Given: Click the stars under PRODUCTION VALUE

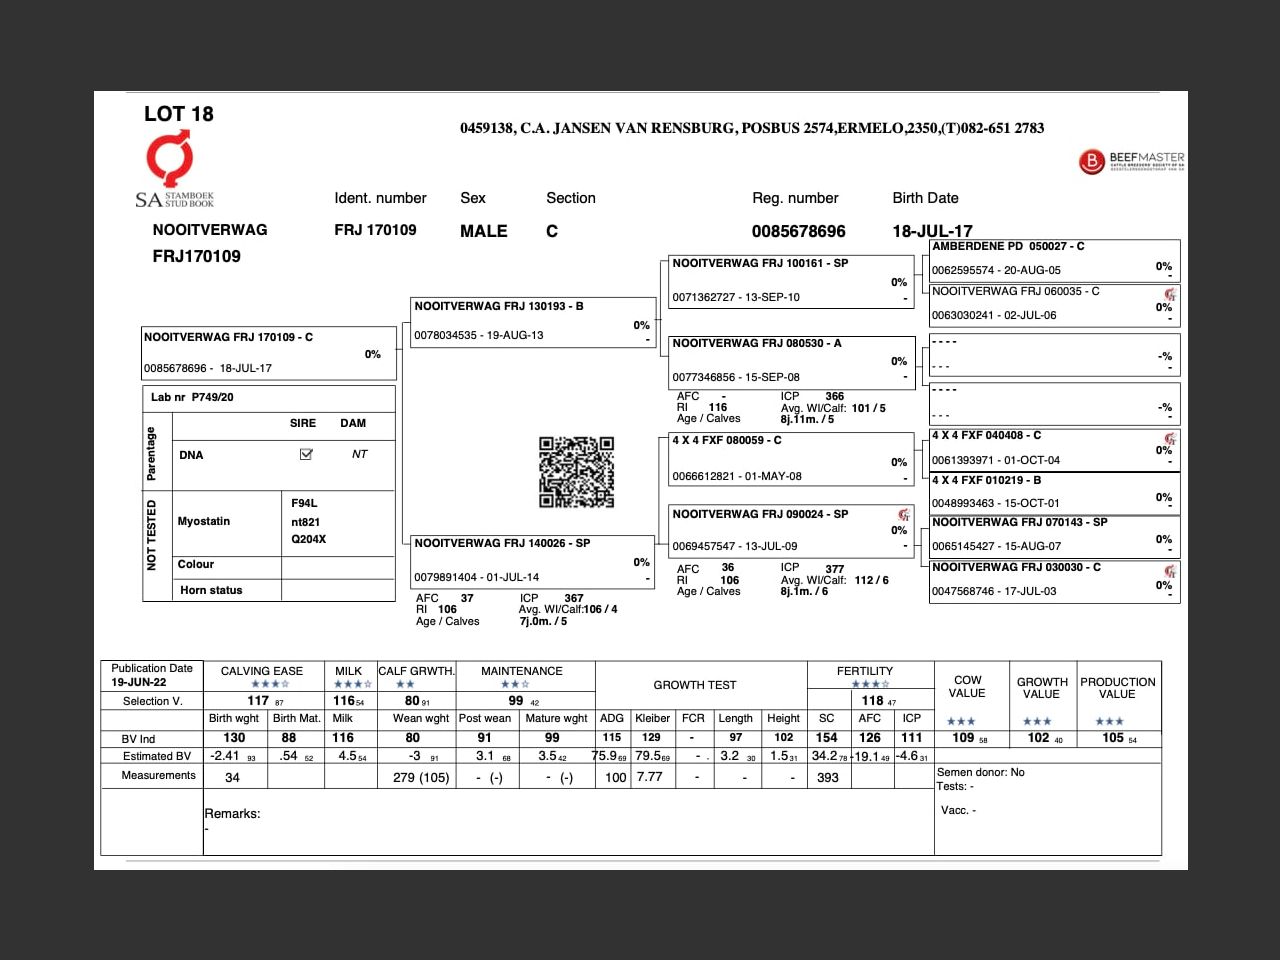Looking at the screenshot, I should click(x=1109, y=721).
